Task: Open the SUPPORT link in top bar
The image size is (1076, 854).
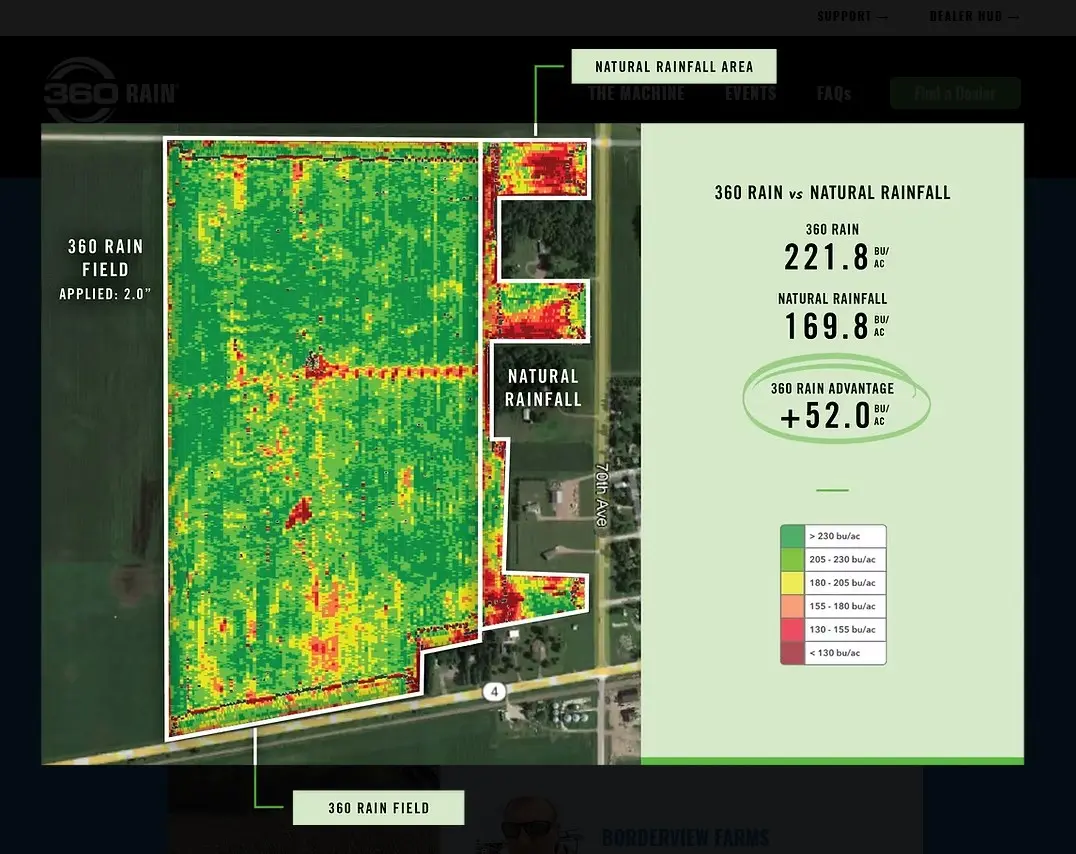Action: [852, 17]
